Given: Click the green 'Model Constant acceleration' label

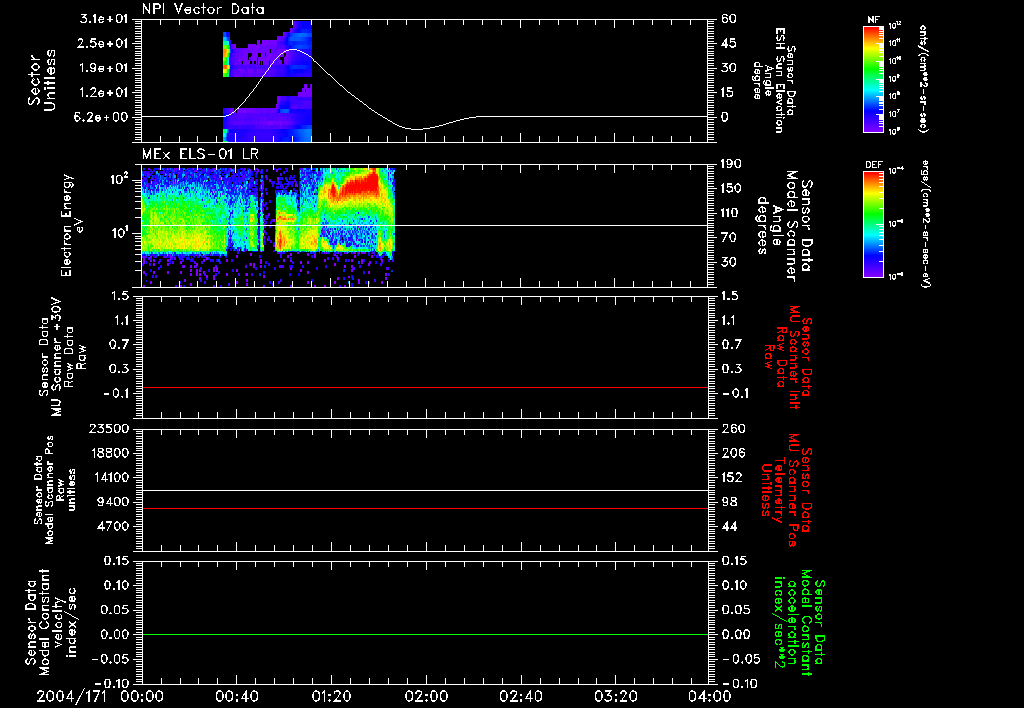Looking at the screenshot, I should coord(799,622).
